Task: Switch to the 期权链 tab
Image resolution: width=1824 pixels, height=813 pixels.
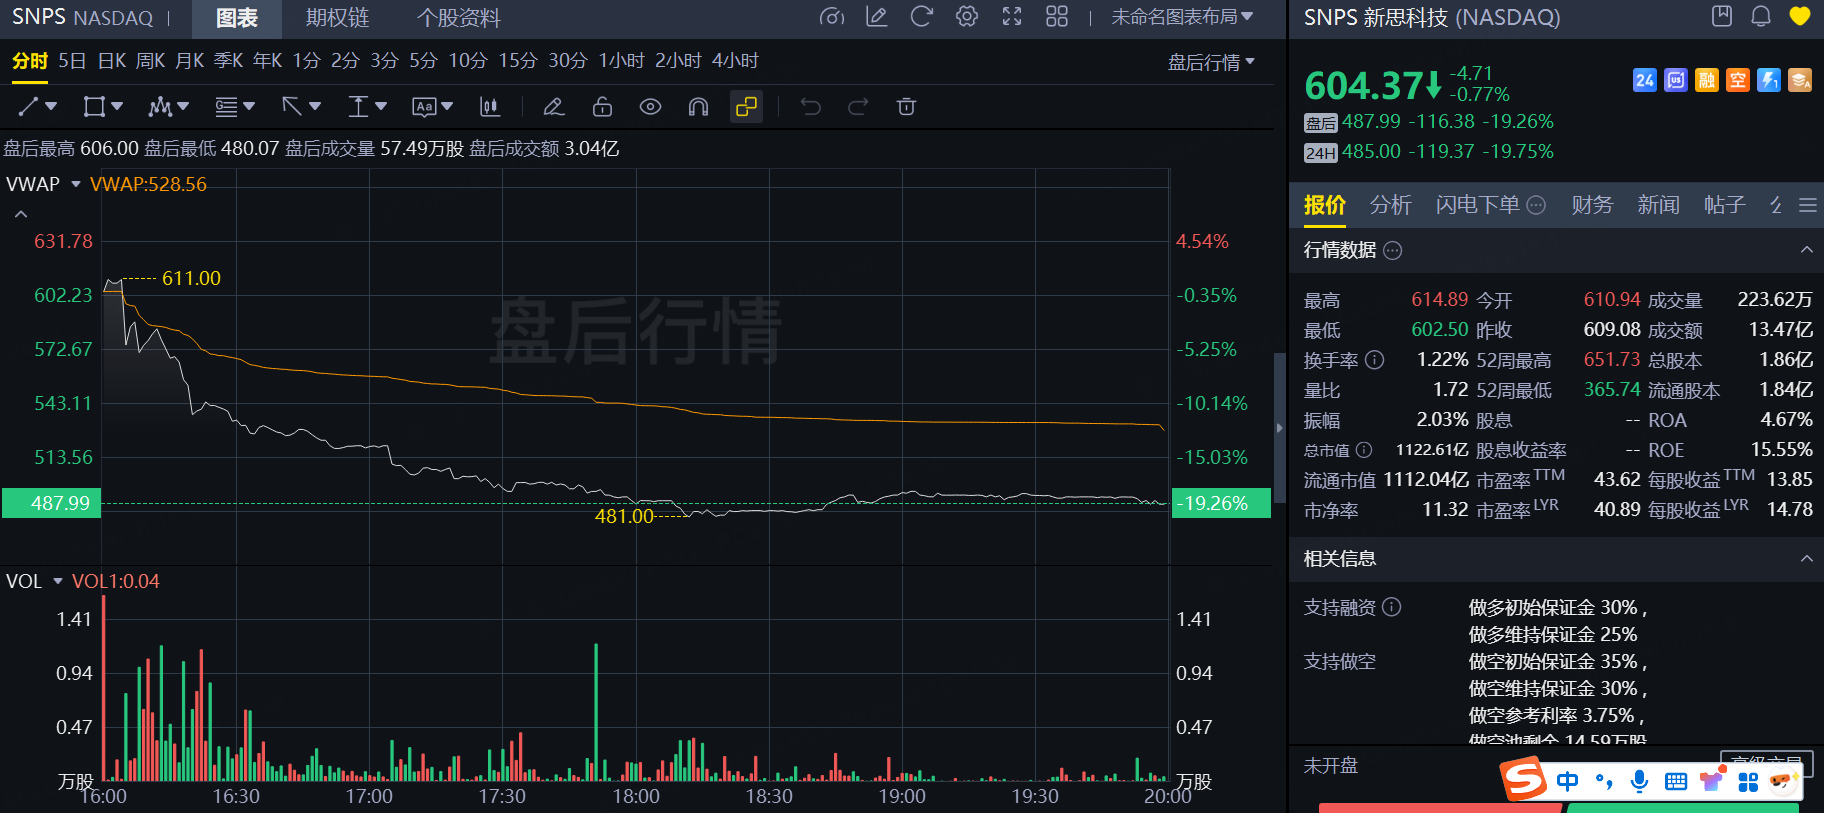Action: click(337, 18)
